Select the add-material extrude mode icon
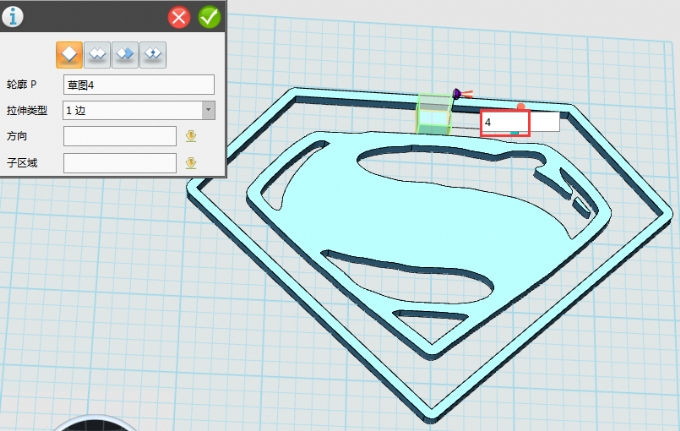 [x=97, y=55]
